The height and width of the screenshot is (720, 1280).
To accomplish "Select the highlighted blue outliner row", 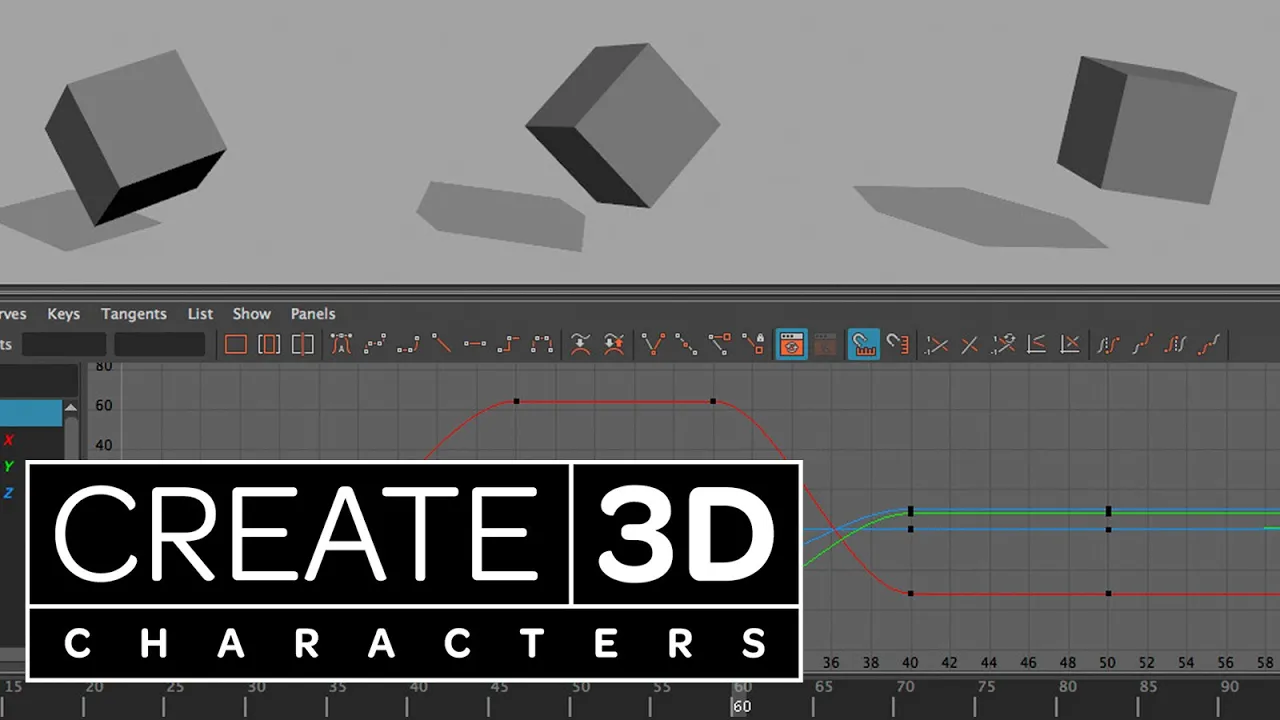I will coord(31,413).
